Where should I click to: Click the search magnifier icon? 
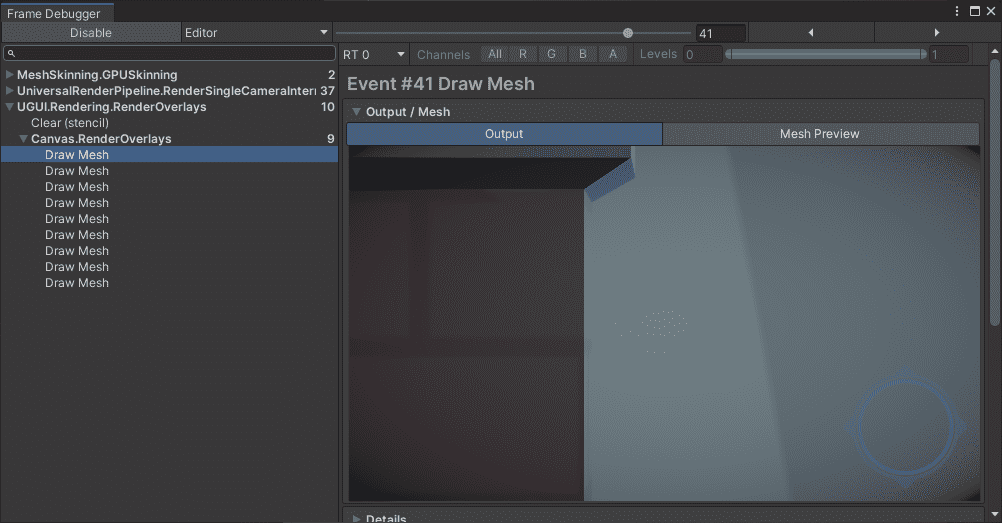pos(11,54)
